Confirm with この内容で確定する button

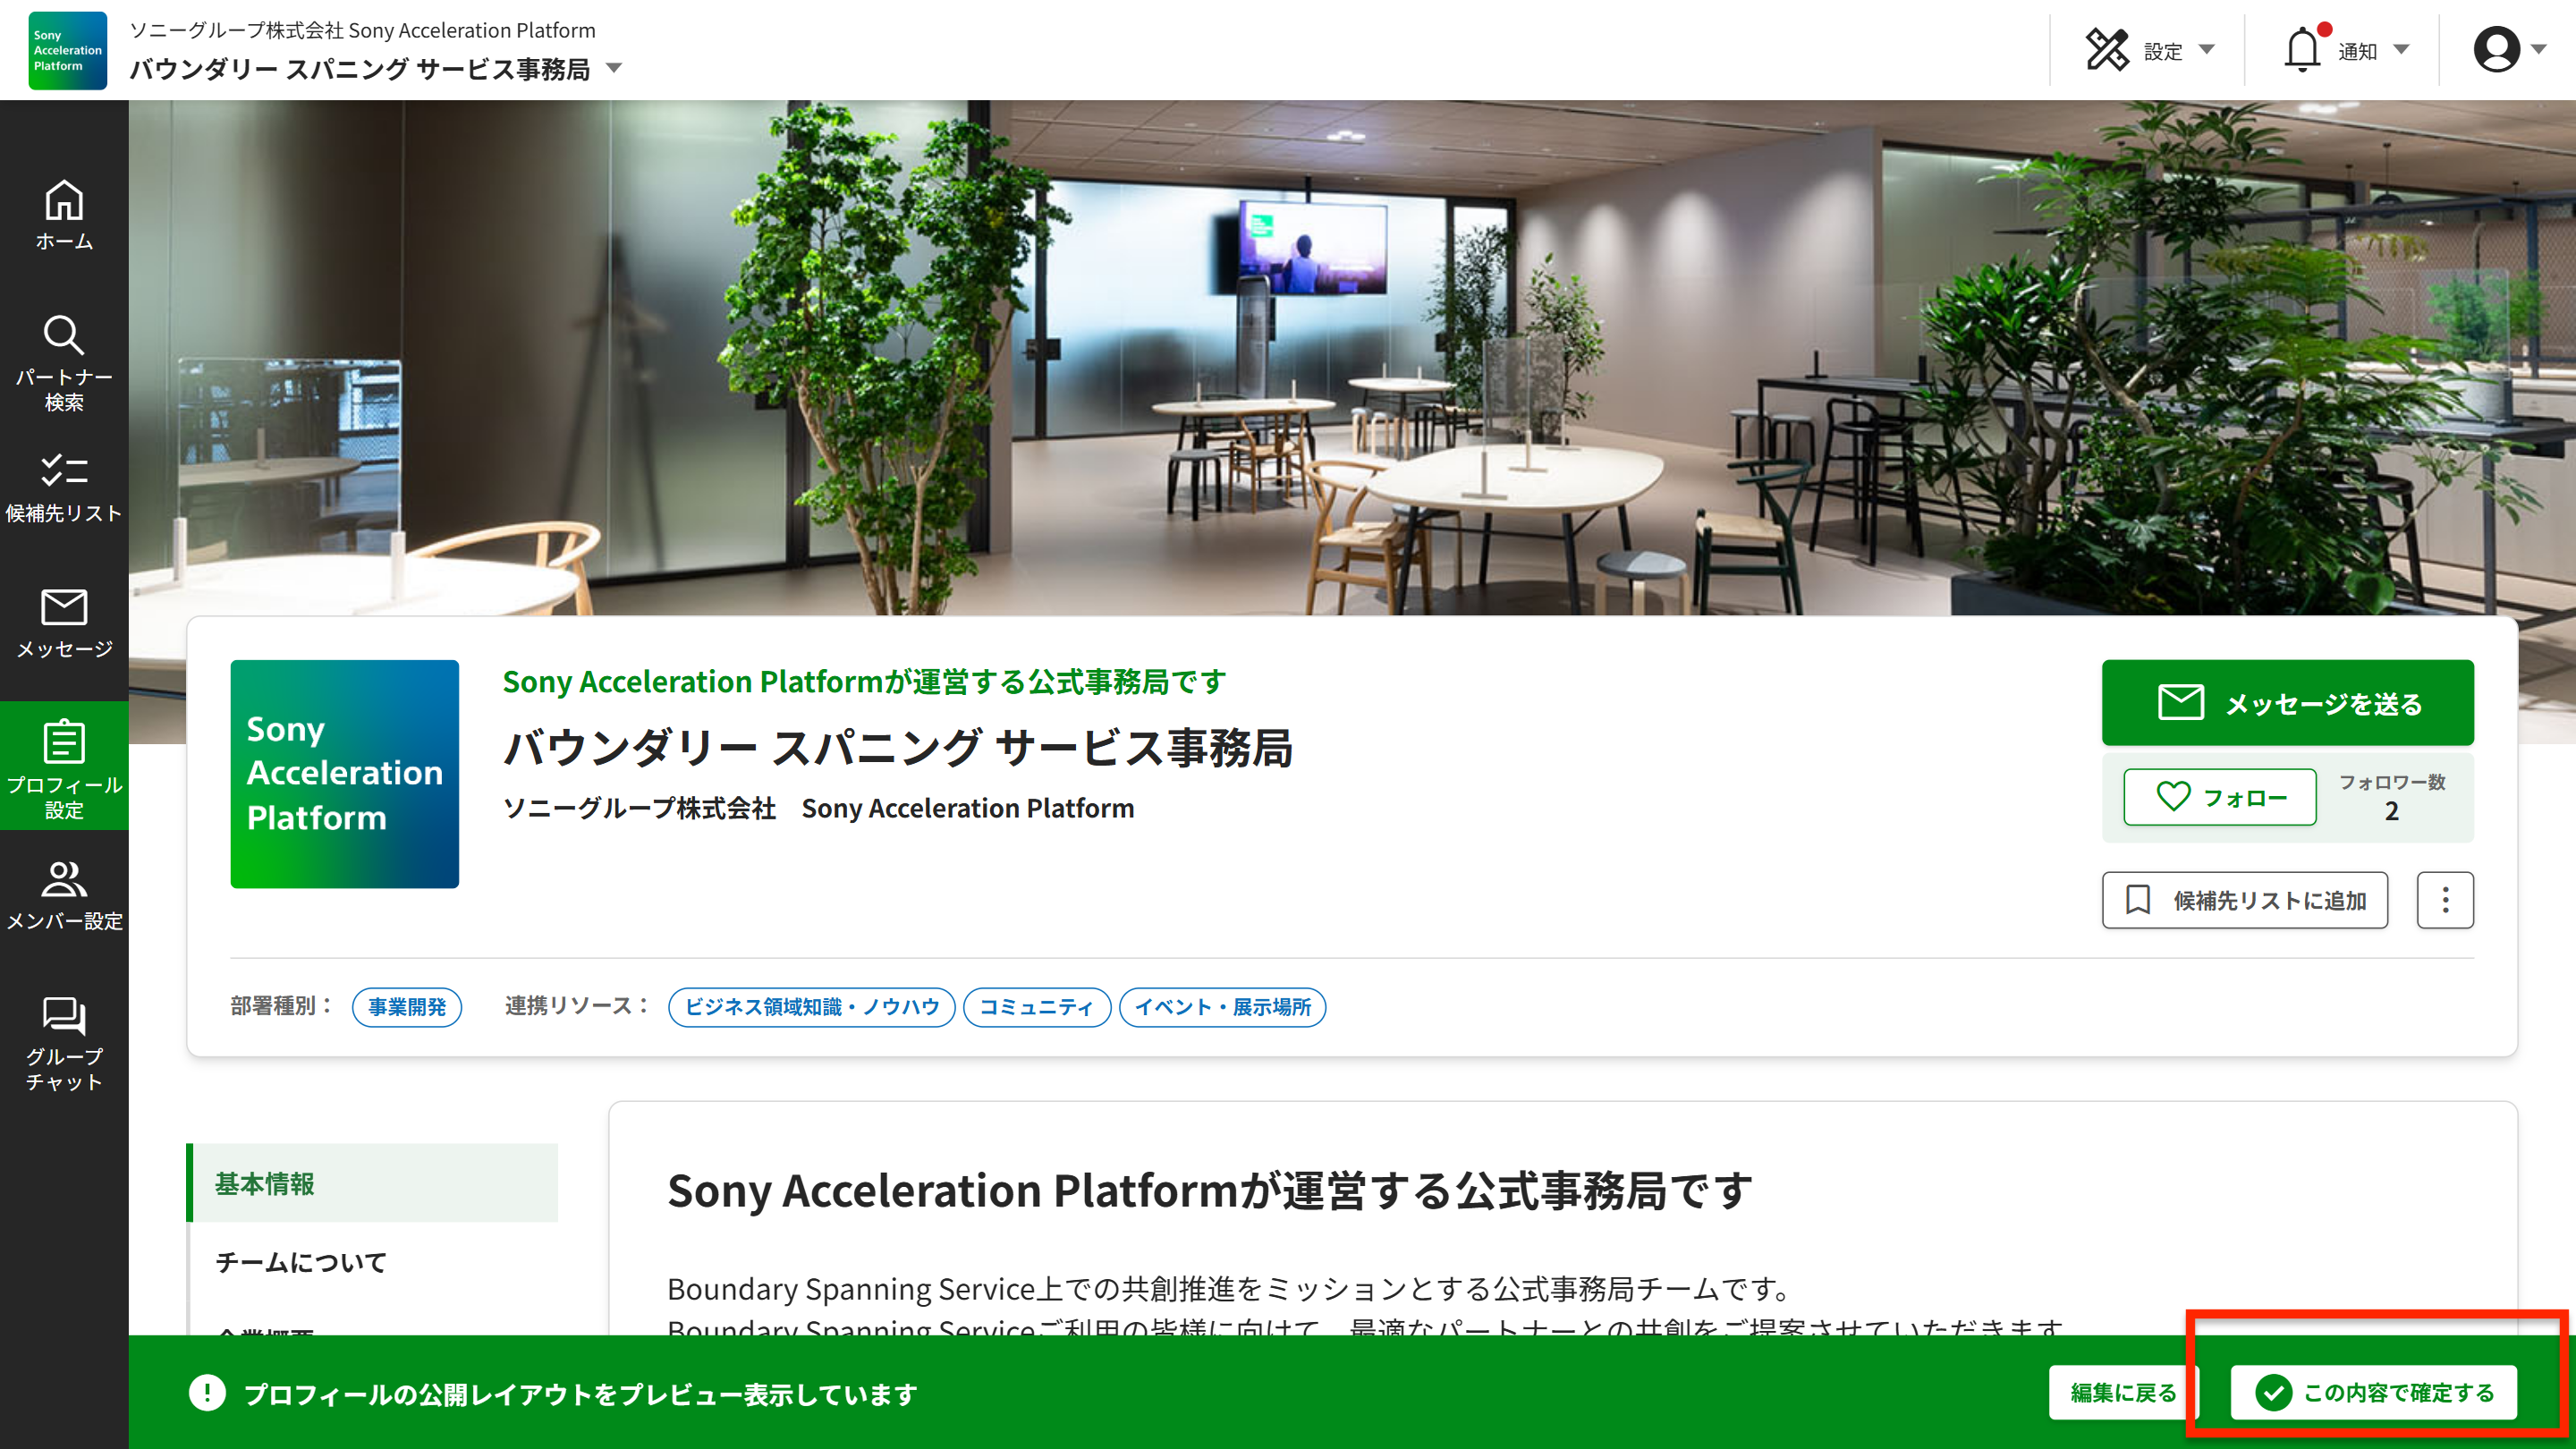[x=2373, y=1392]
